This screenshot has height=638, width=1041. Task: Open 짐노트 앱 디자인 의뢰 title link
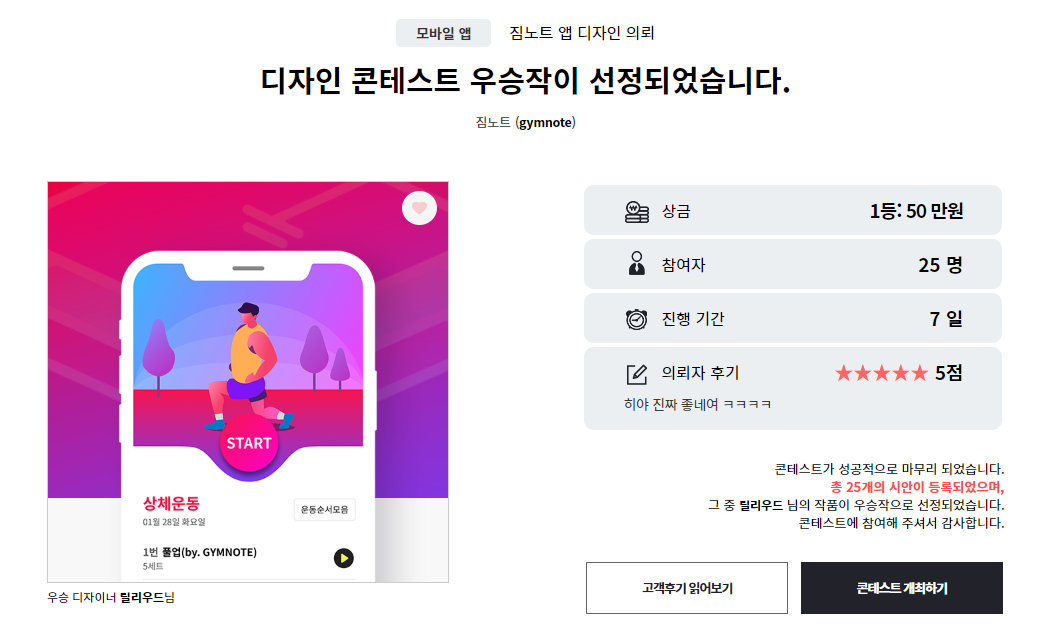[x=582, y=33]
